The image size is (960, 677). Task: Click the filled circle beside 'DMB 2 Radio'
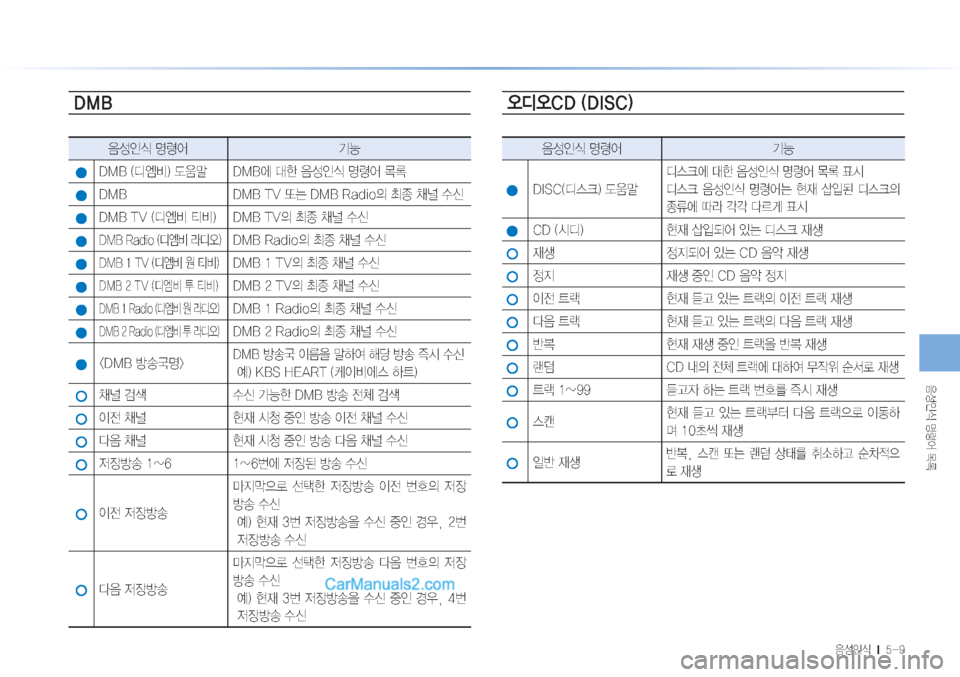tap(81, 333)
